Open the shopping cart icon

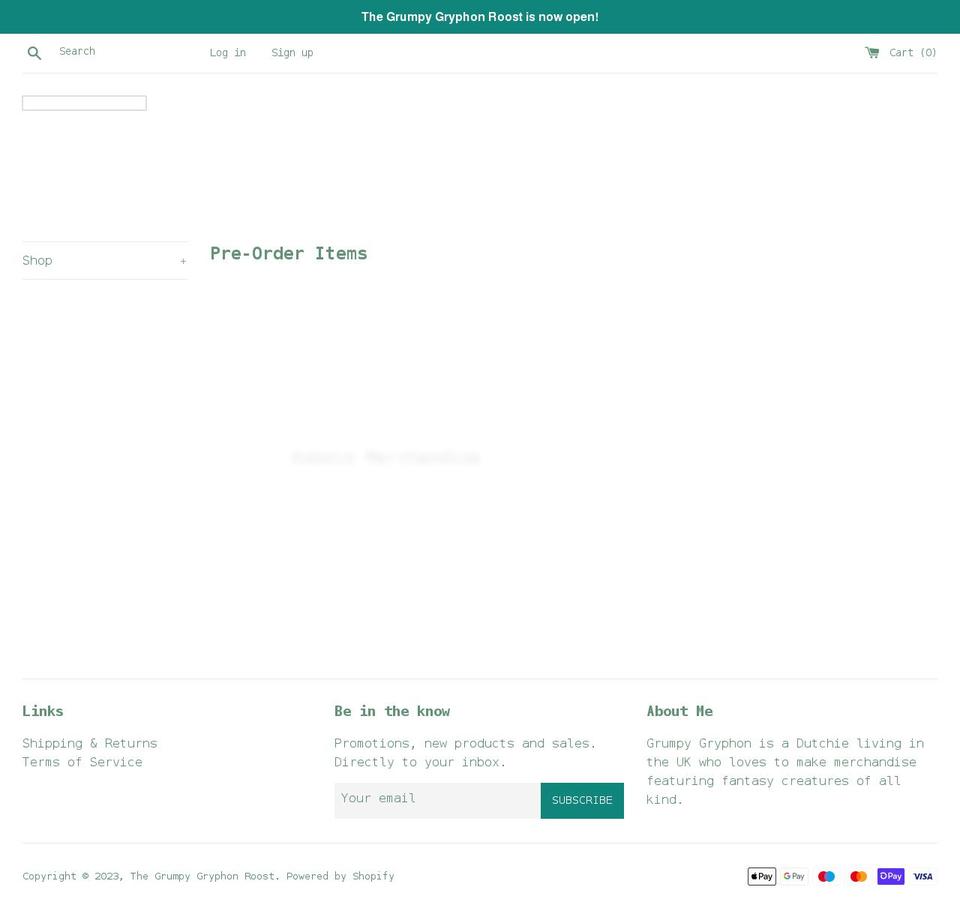coord(872,53)
